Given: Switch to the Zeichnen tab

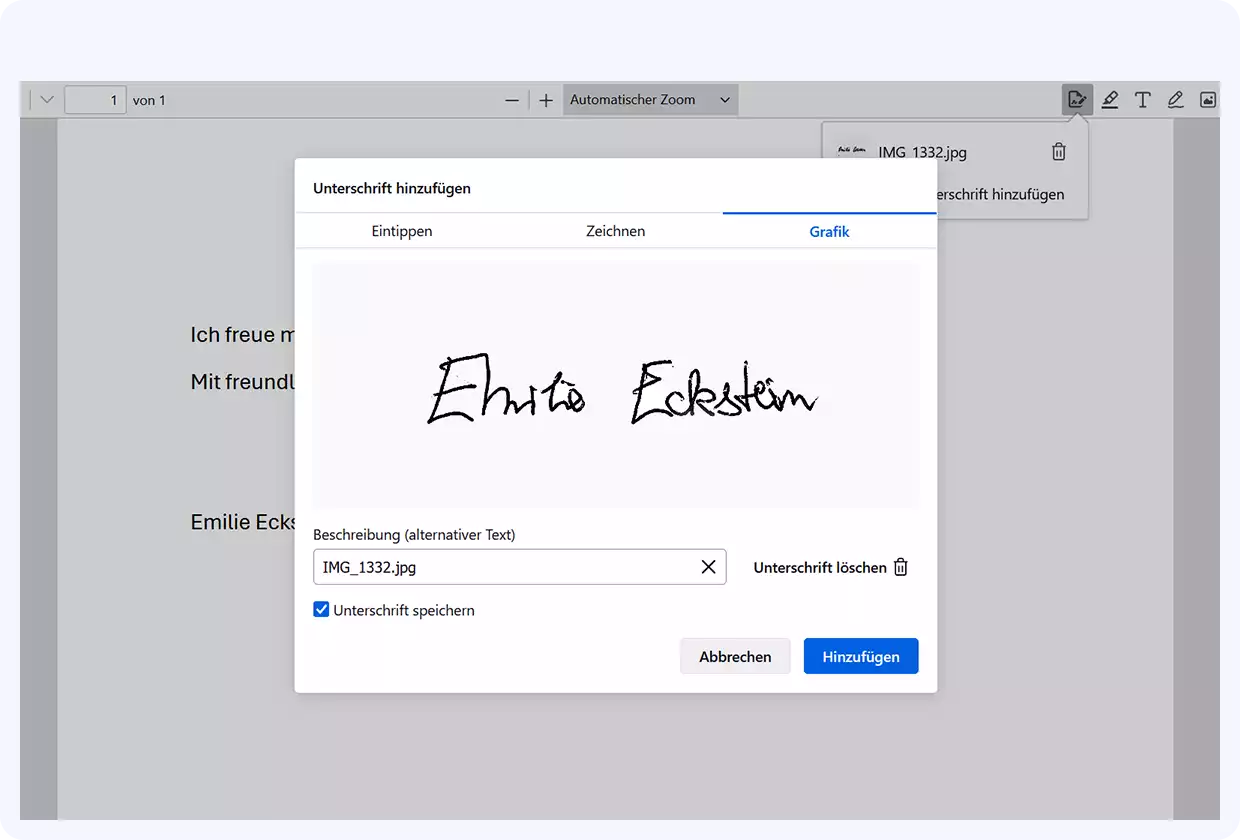Looking at the screenshot, I should point(615,230).
